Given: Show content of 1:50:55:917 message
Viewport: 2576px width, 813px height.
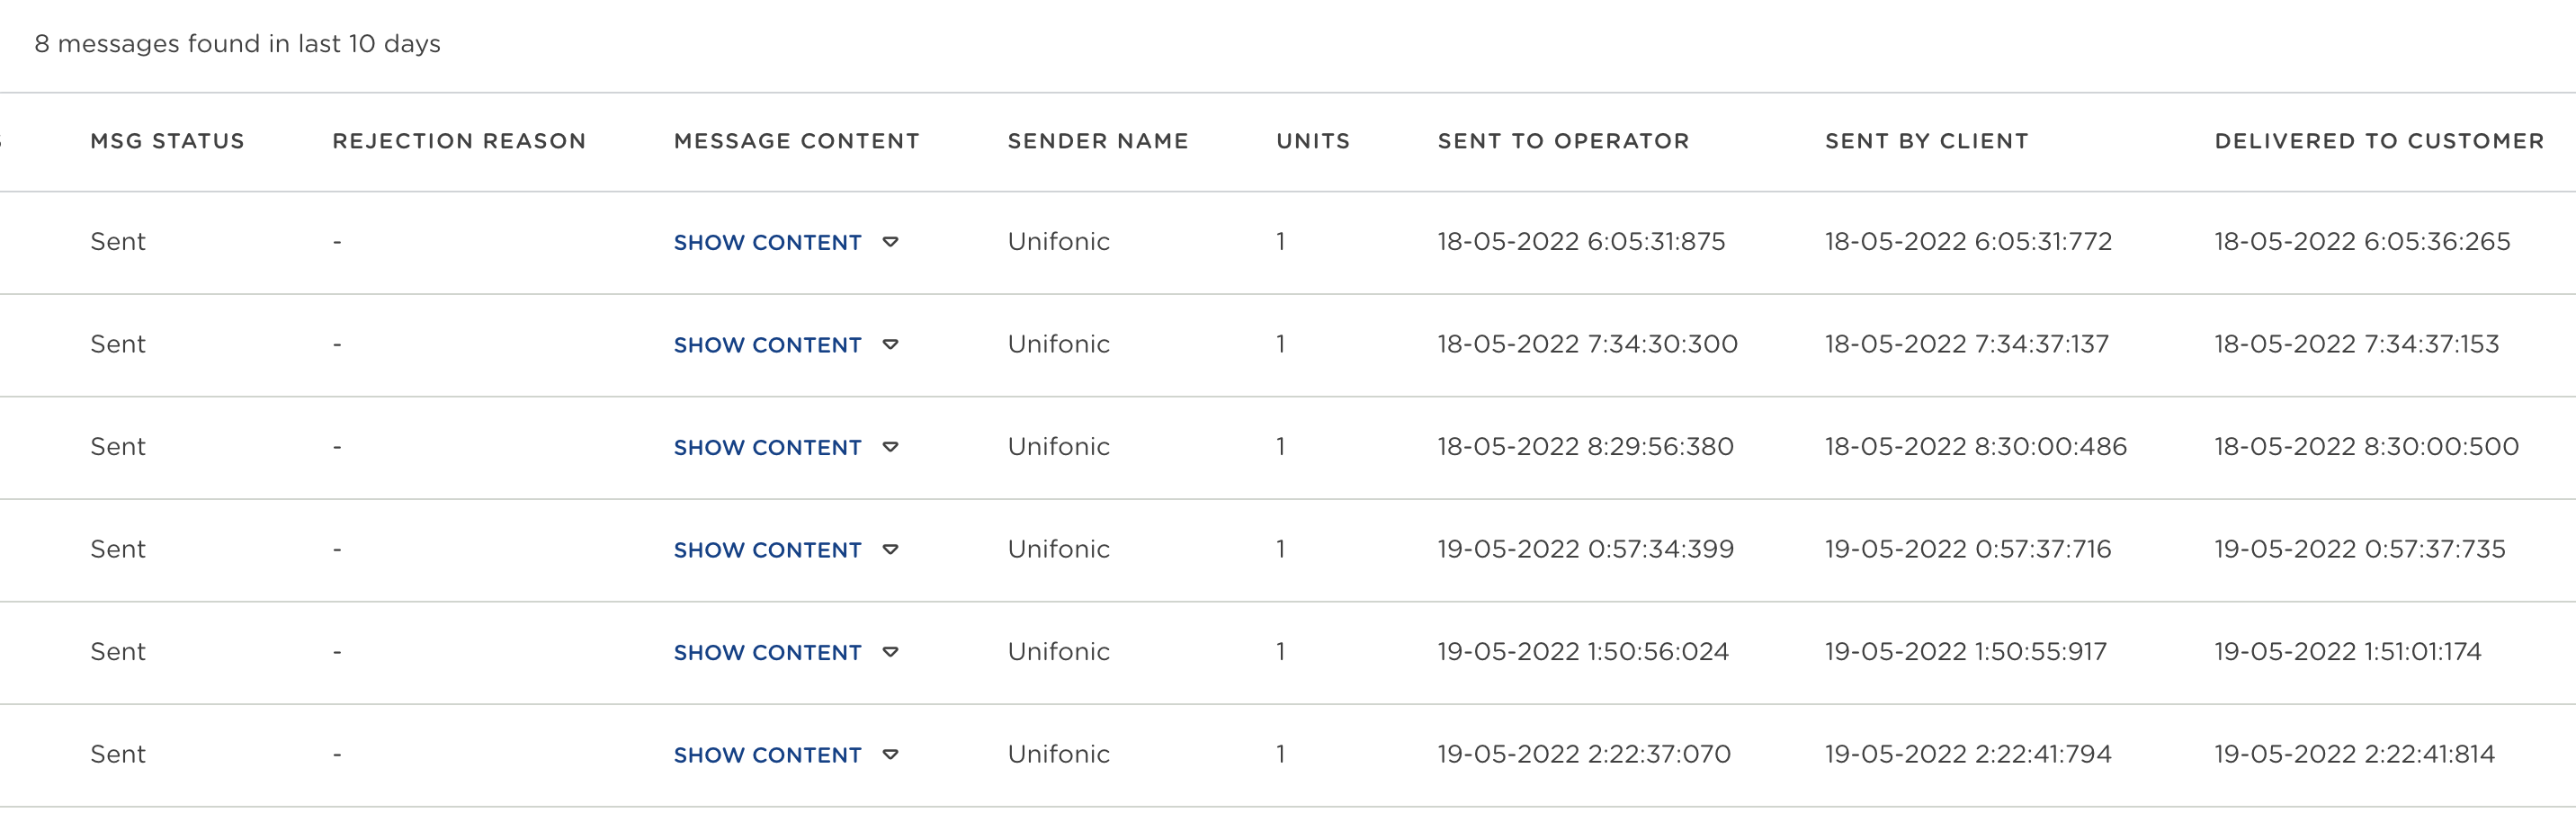Looking at the screenshot, I should tap(767, 652).
